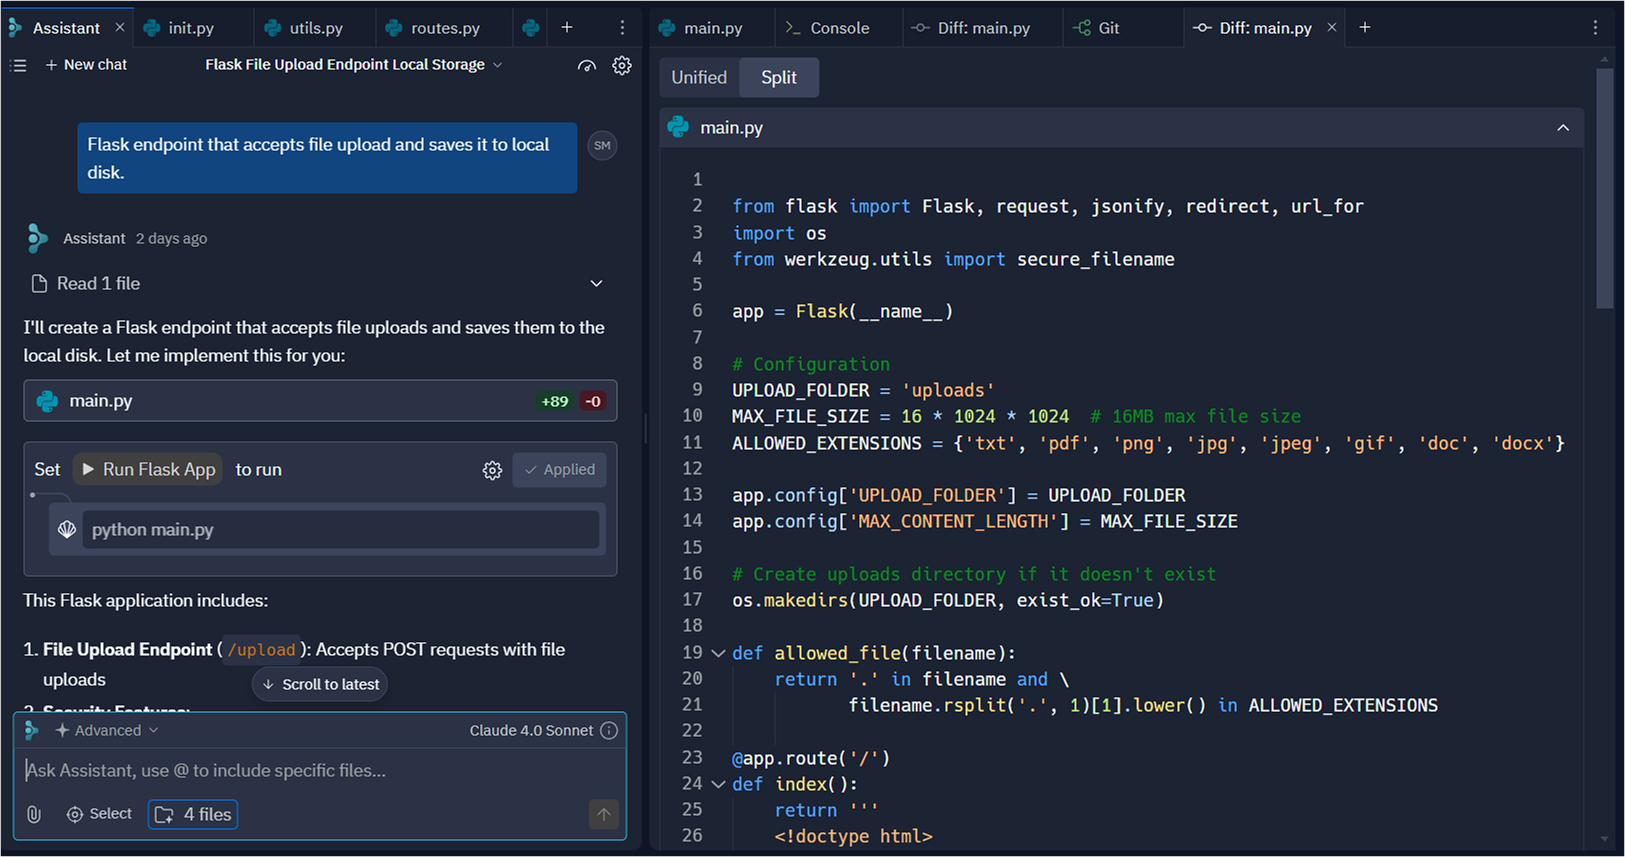Add new tab in right pane
The image size is (1625, 857).
click(x=1365, y=28)
